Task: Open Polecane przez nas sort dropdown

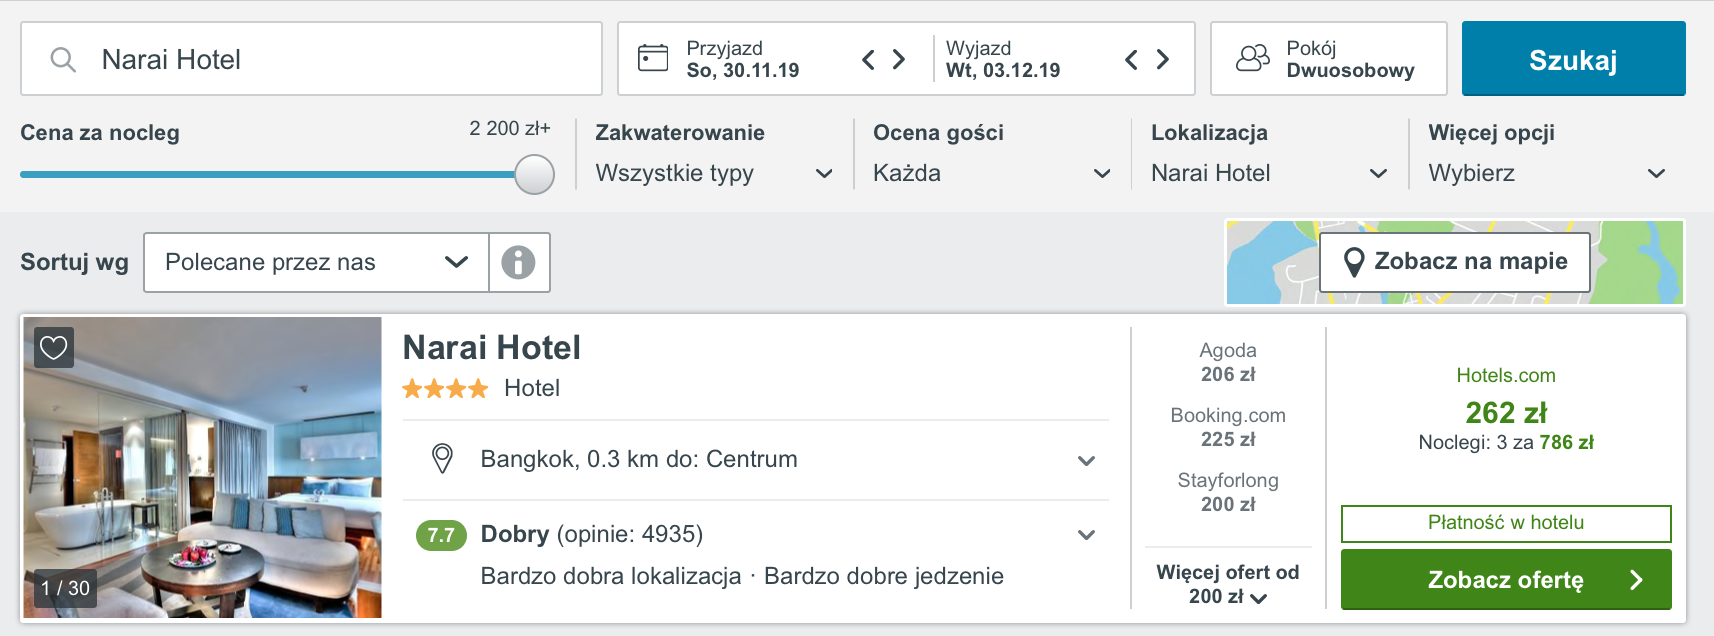Action: [317, 263]
